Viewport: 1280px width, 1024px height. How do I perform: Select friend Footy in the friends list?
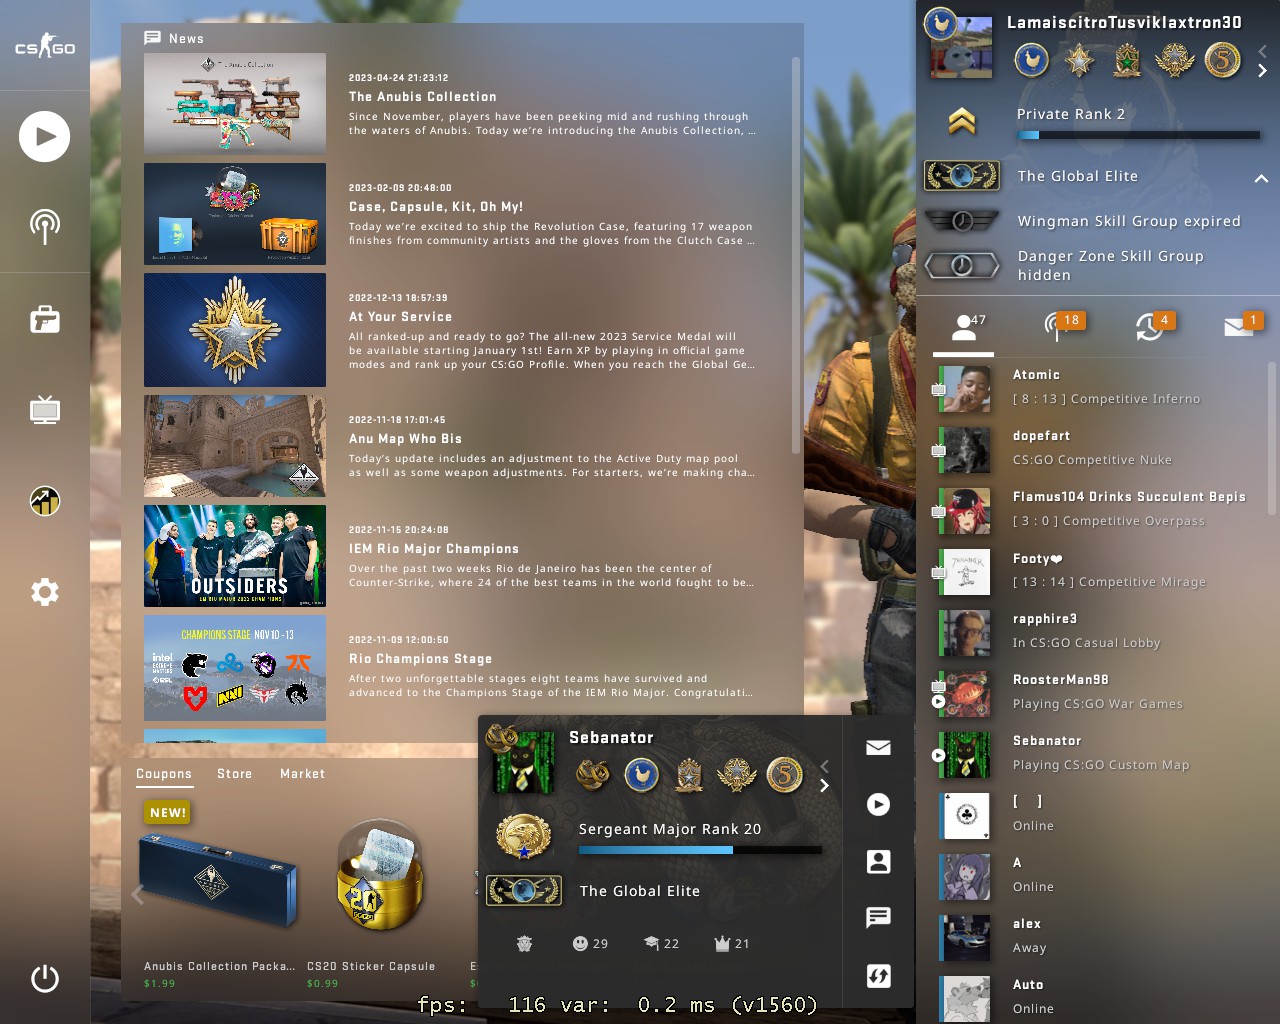tap(1097, 571)
